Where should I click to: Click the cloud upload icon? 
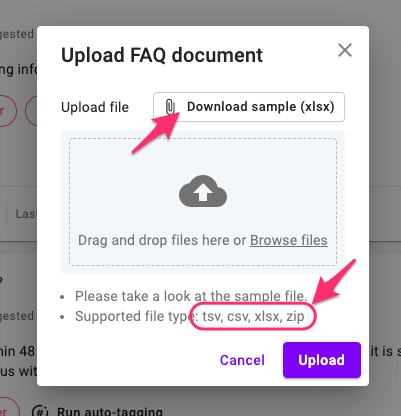pos(203,191)
